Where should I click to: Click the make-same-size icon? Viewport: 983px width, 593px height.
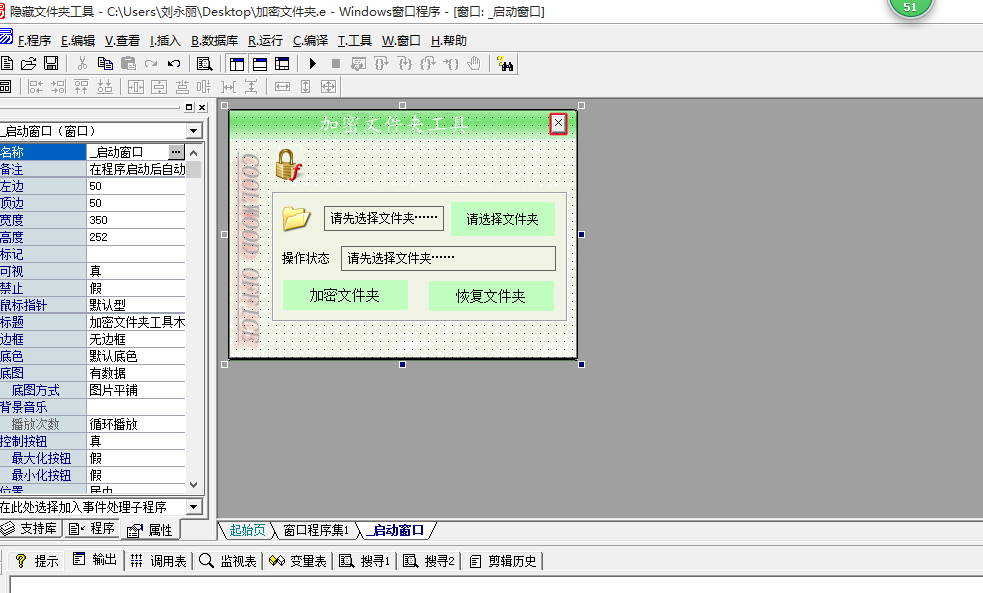329,87
